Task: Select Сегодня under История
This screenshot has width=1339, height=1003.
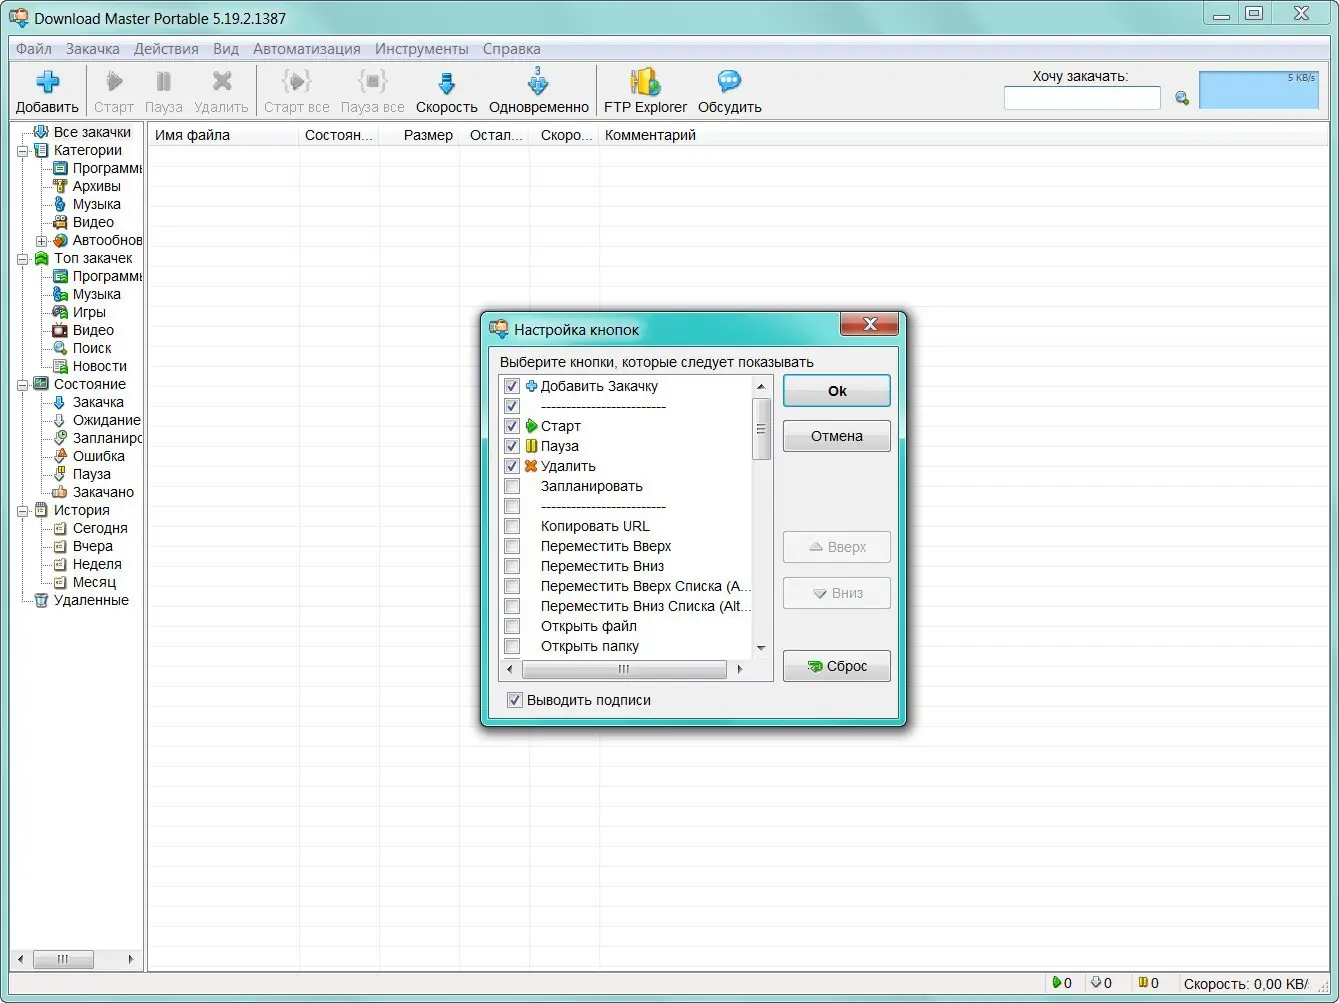Action: 100,528
